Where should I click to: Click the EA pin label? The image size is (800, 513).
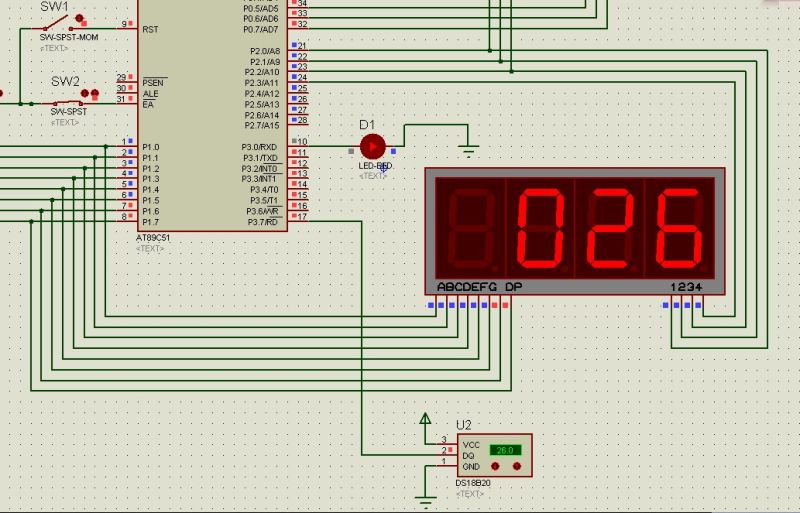[148, 105]
